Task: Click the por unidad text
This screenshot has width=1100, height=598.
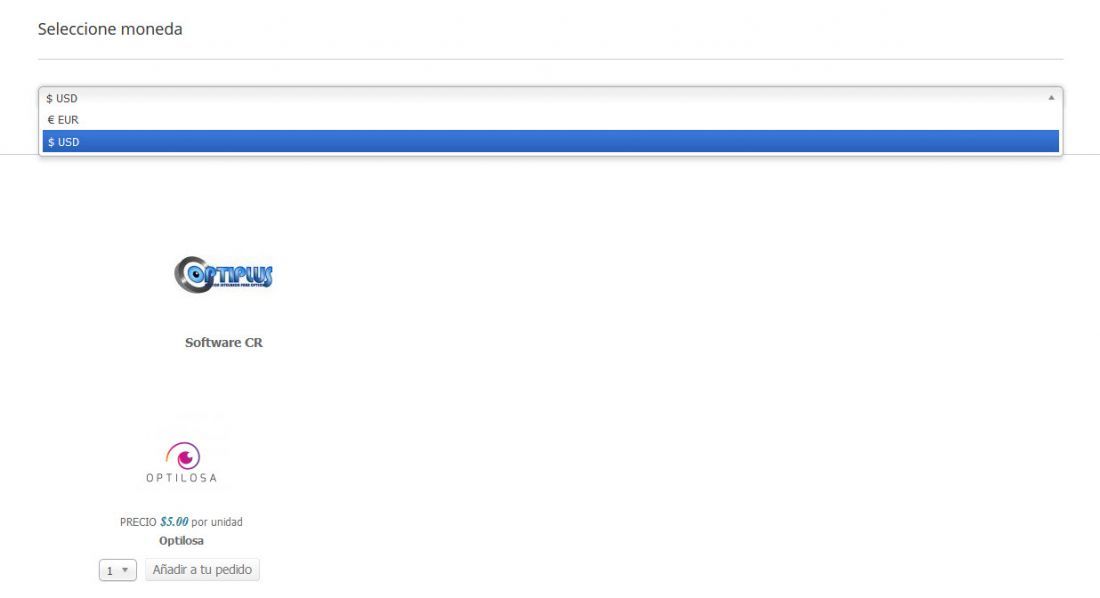Action: coord(217,522)
